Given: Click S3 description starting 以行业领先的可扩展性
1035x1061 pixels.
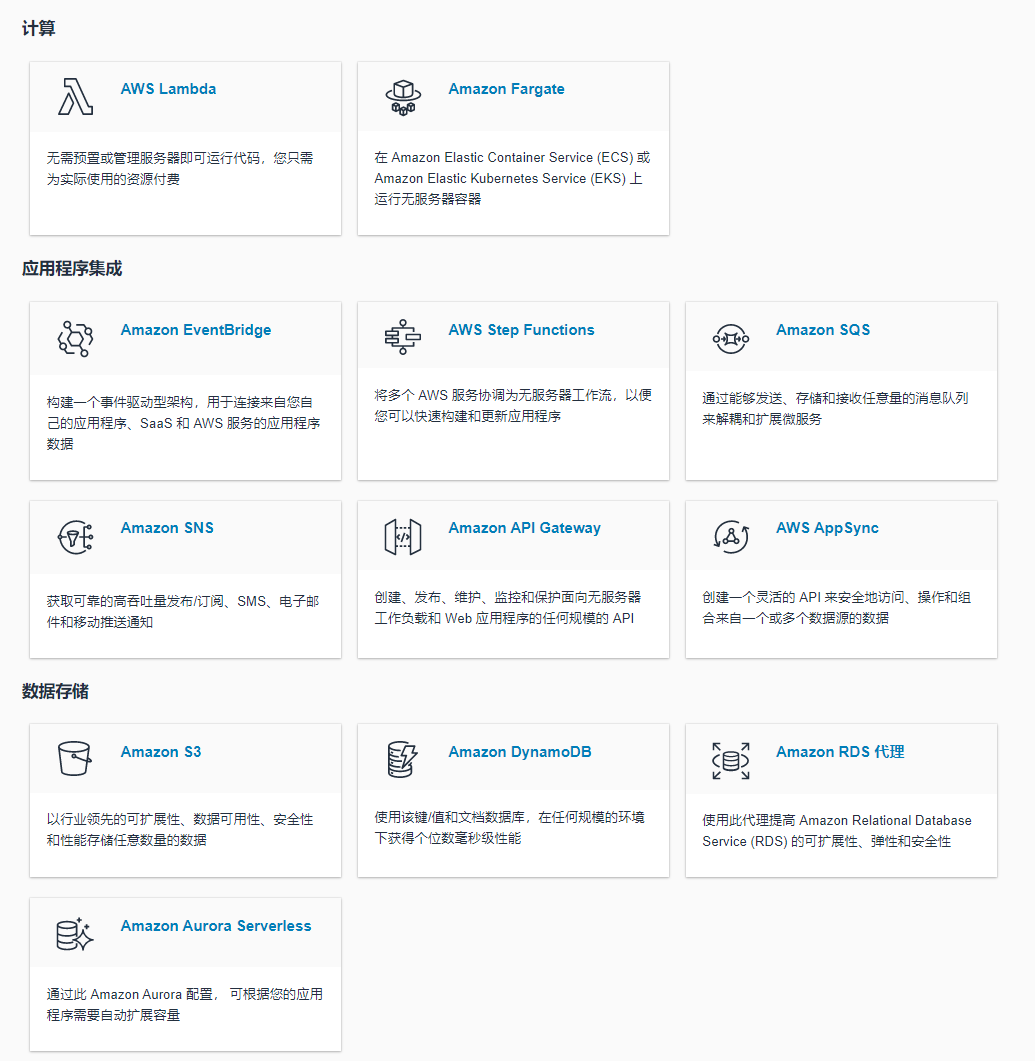Looking at the screenshot, I should 180,830.
